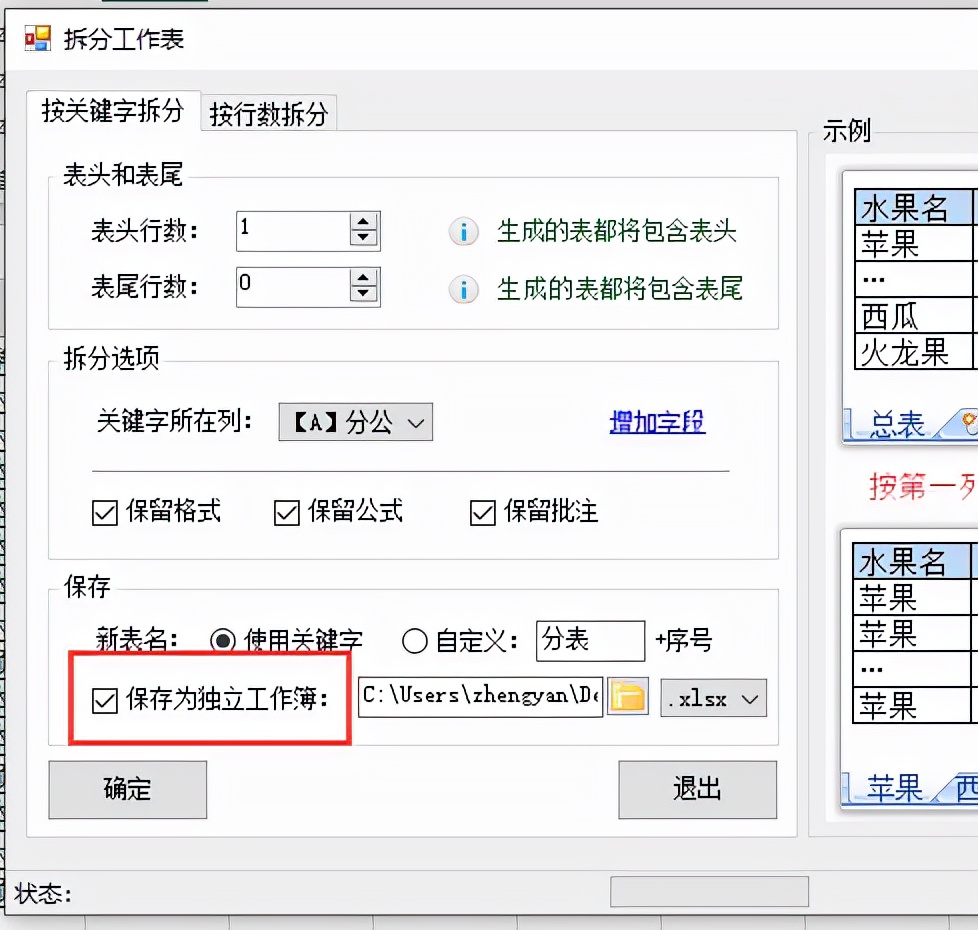Uncheck 保存为独立工作簿
Image resolution: width=978 pixels, height=930 pixels.
[x=105, y=698]
